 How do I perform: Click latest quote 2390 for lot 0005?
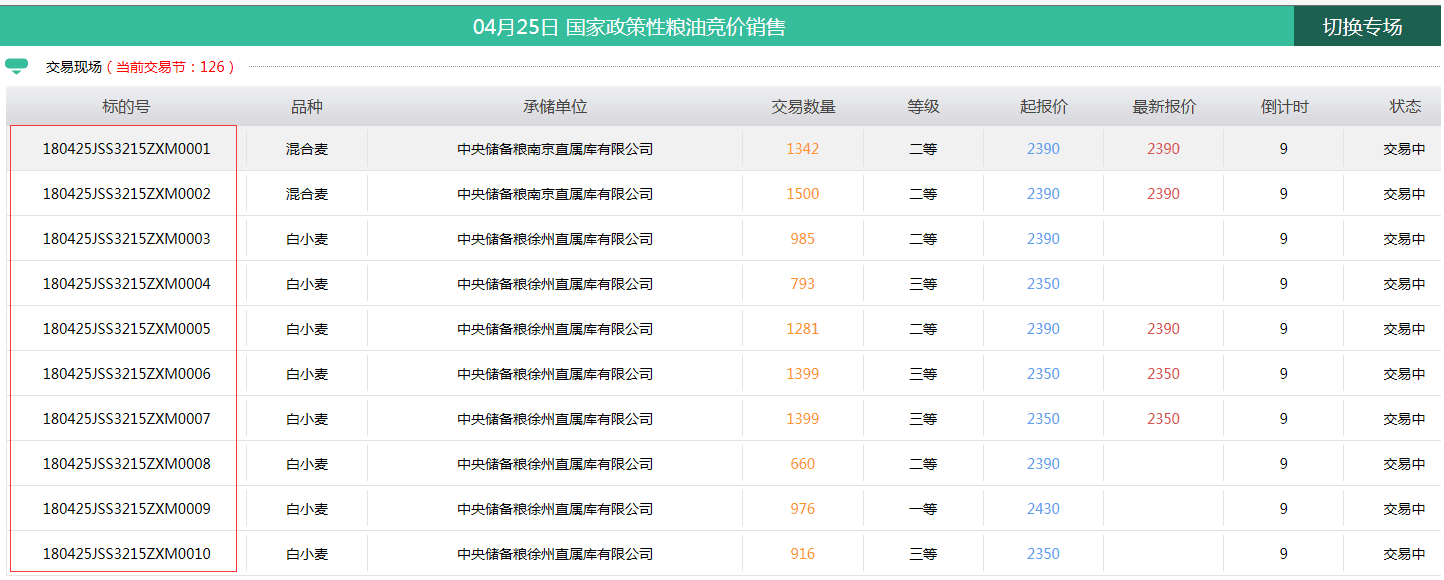tap(1163, 329)
